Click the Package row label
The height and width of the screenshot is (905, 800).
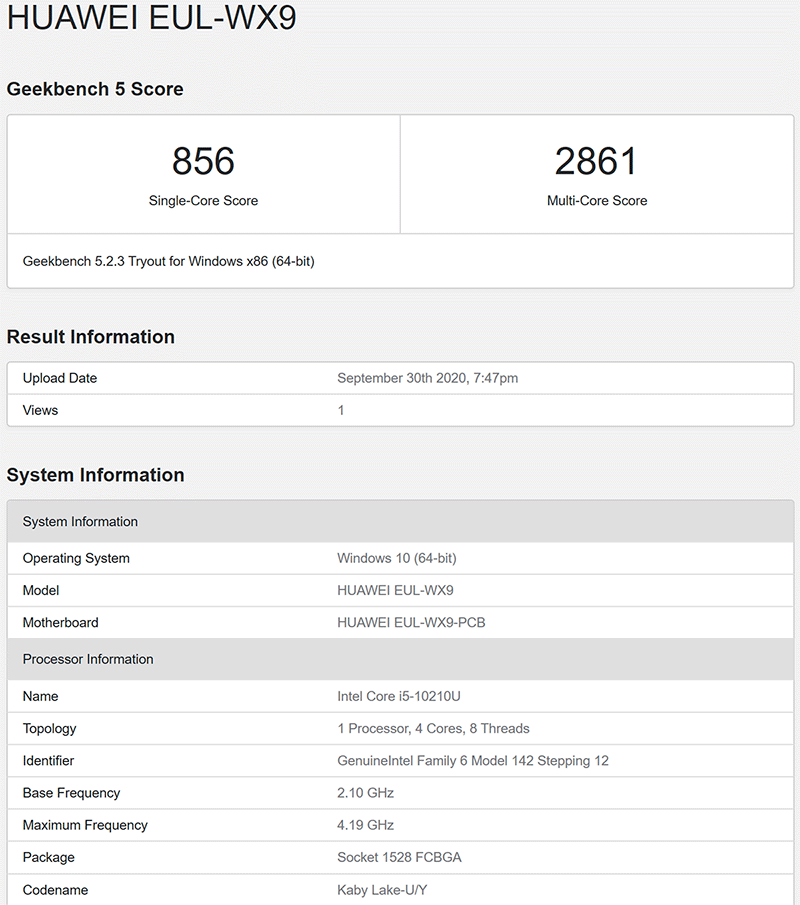click(49, 858)
